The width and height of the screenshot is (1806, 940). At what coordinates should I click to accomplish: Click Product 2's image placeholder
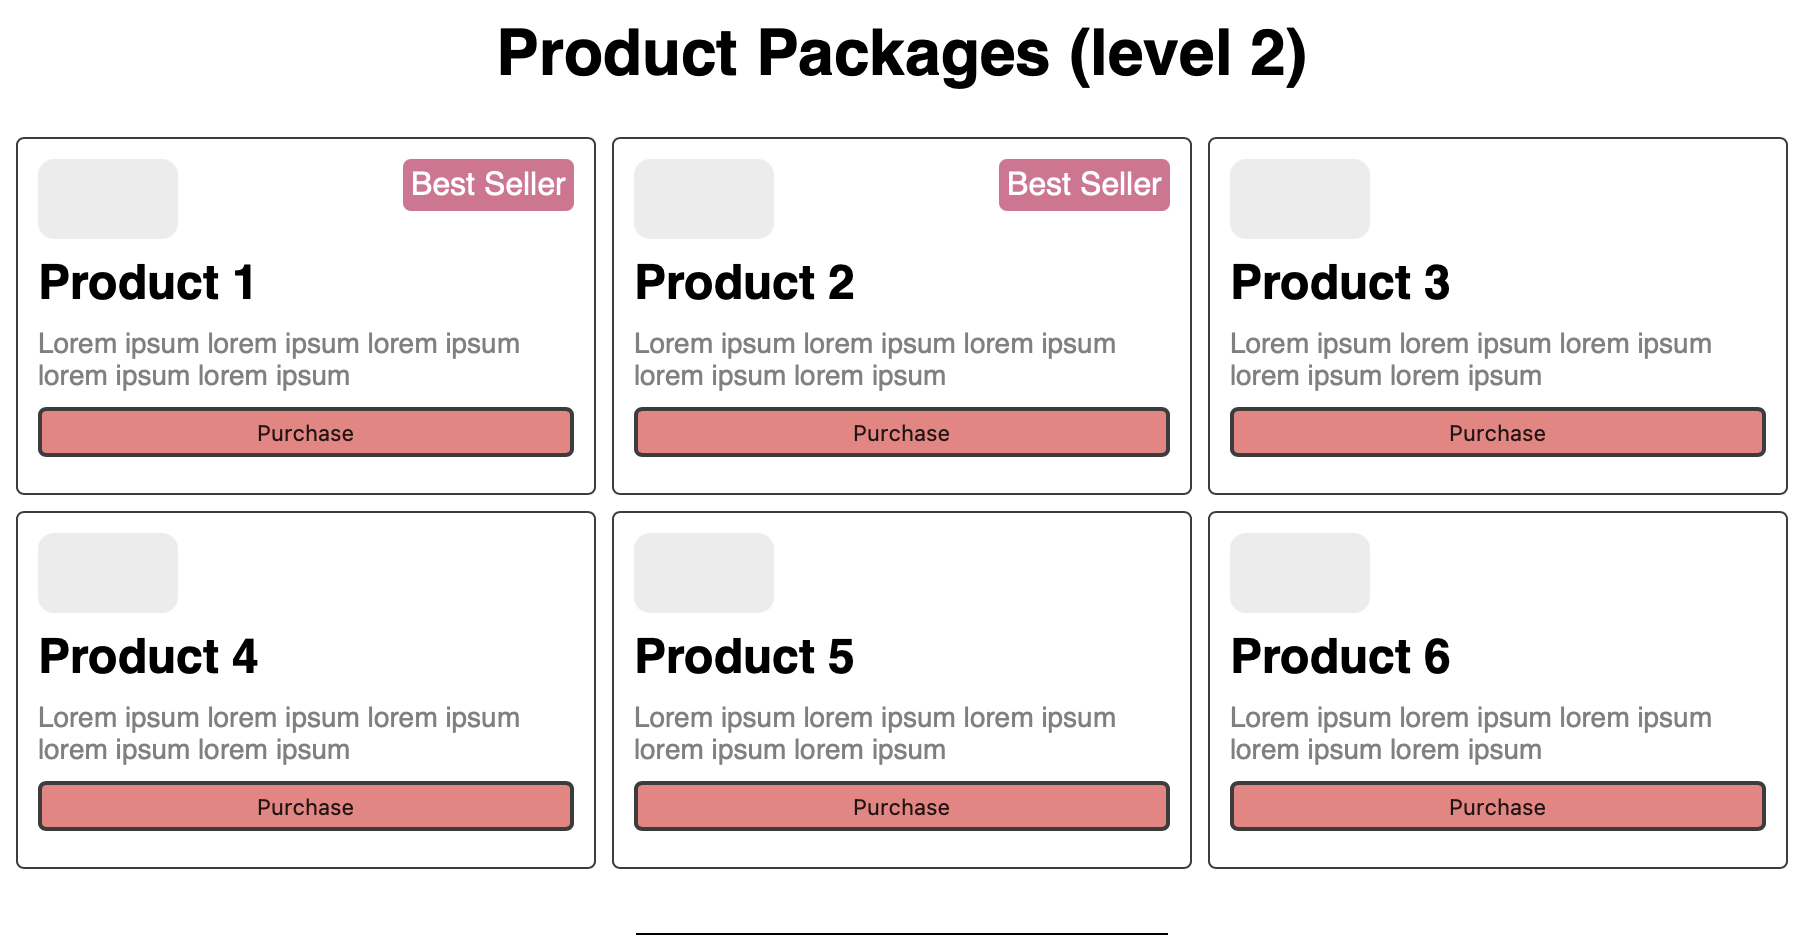[704, 199]
